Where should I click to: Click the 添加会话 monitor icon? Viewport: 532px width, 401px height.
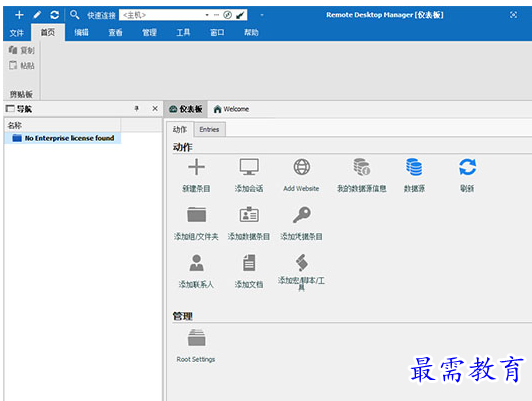coord(249,167)
